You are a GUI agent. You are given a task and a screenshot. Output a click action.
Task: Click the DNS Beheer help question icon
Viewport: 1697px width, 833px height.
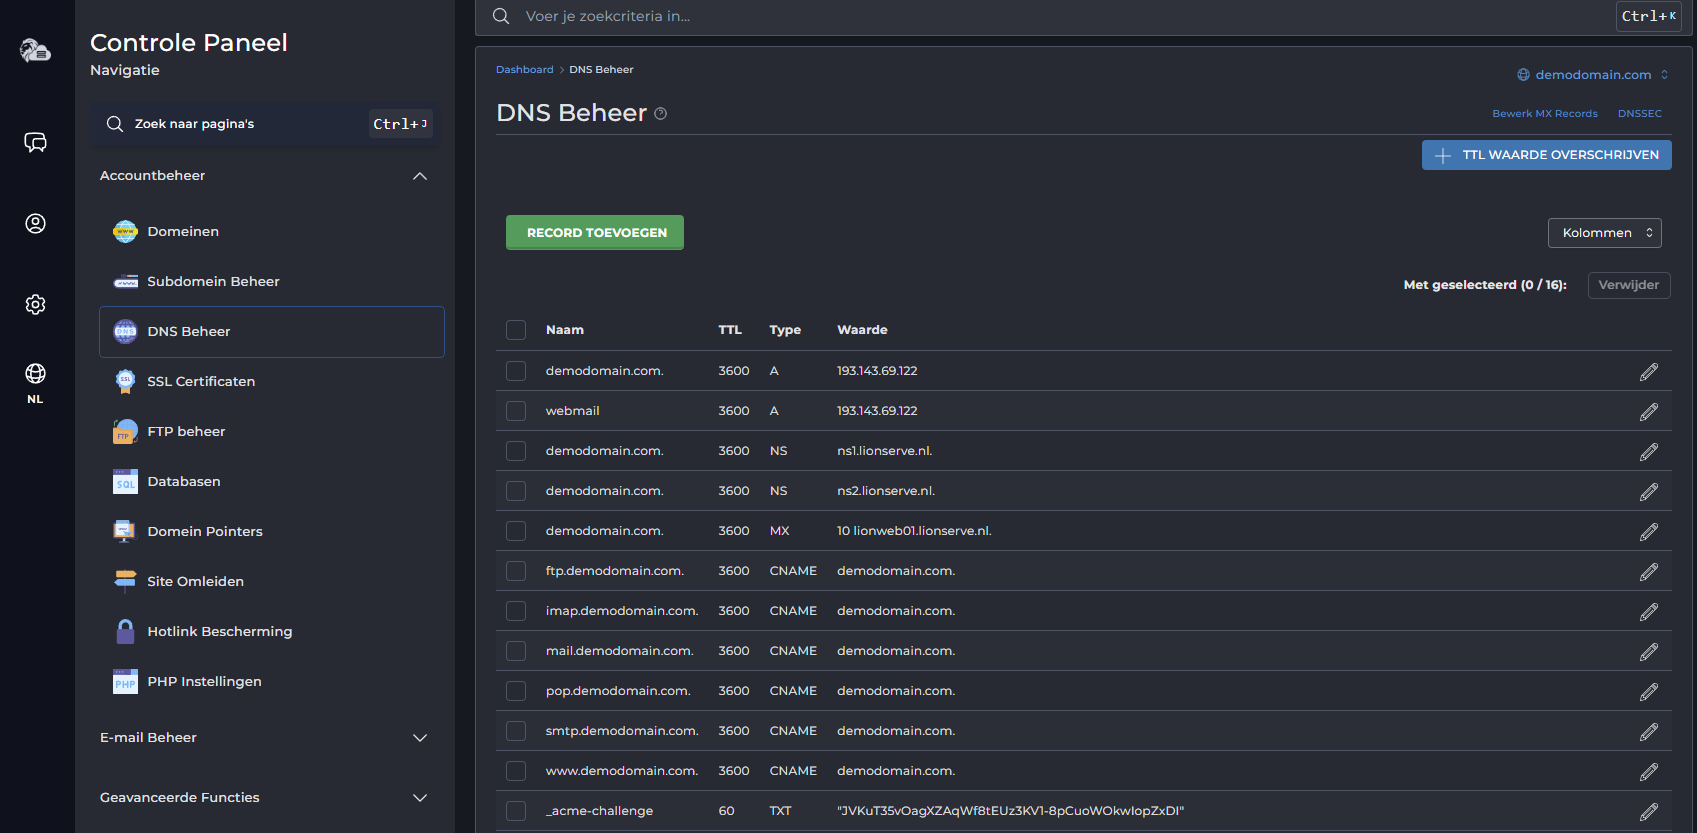[661, 114]
